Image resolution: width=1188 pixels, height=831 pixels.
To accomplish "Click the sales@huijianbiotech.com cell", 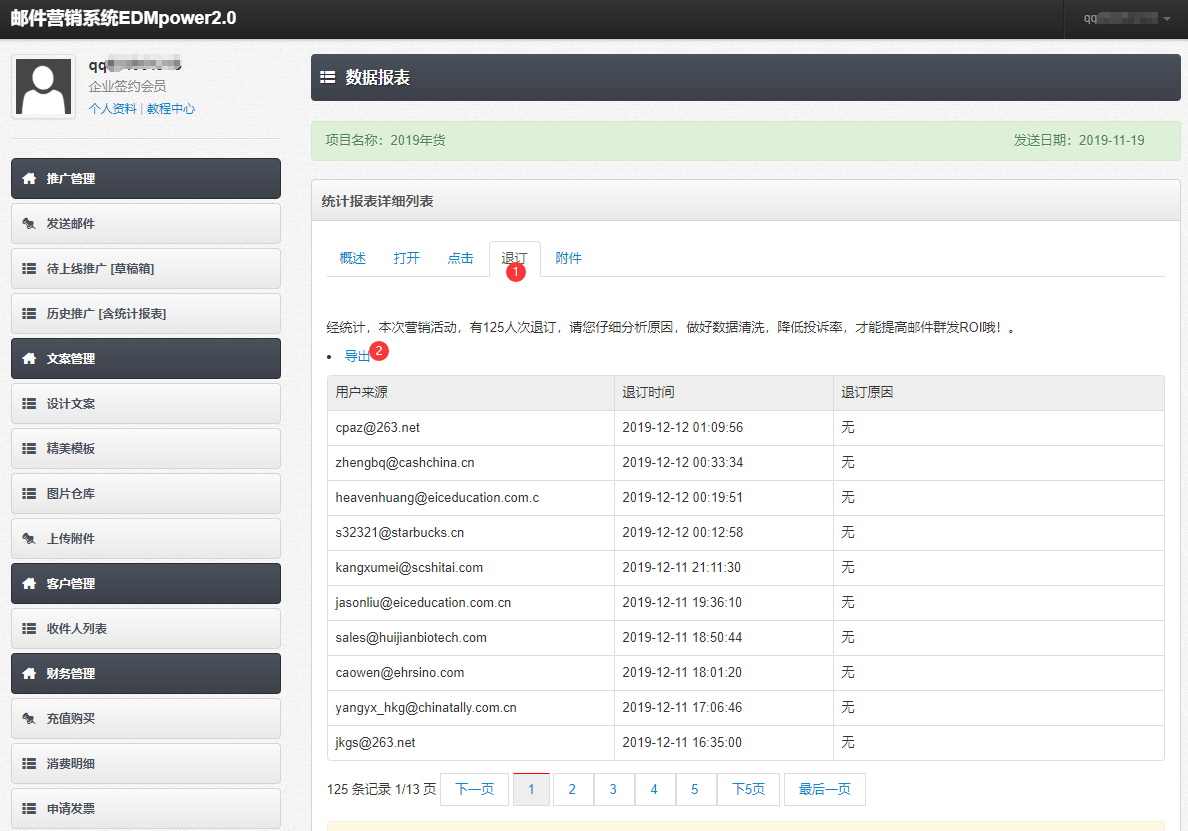I will point(471,638).
